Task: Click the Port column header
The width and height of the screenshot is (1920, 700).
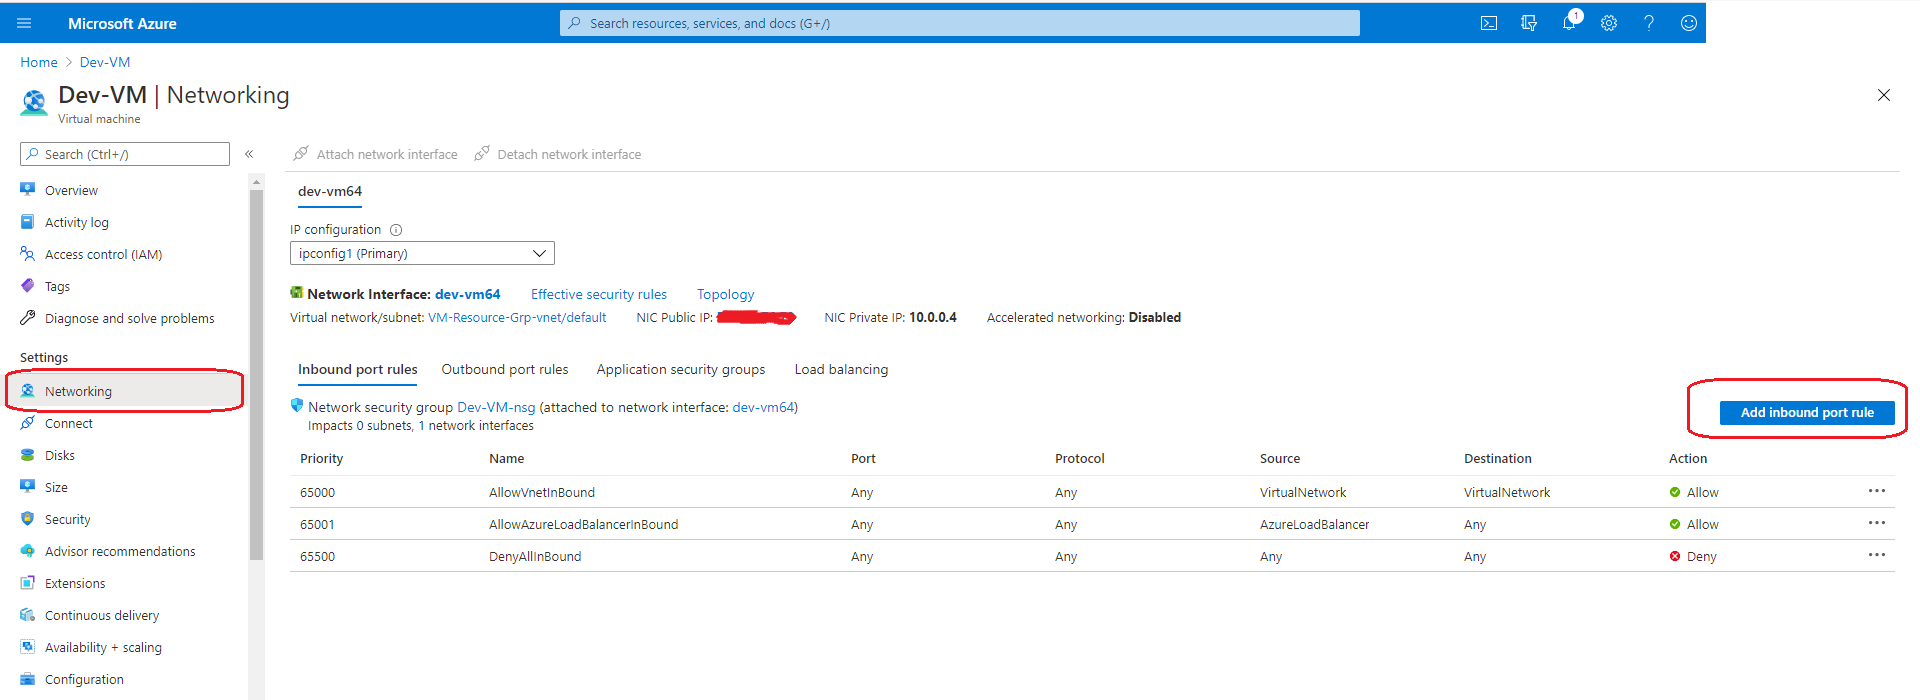Action: point(863,459)
